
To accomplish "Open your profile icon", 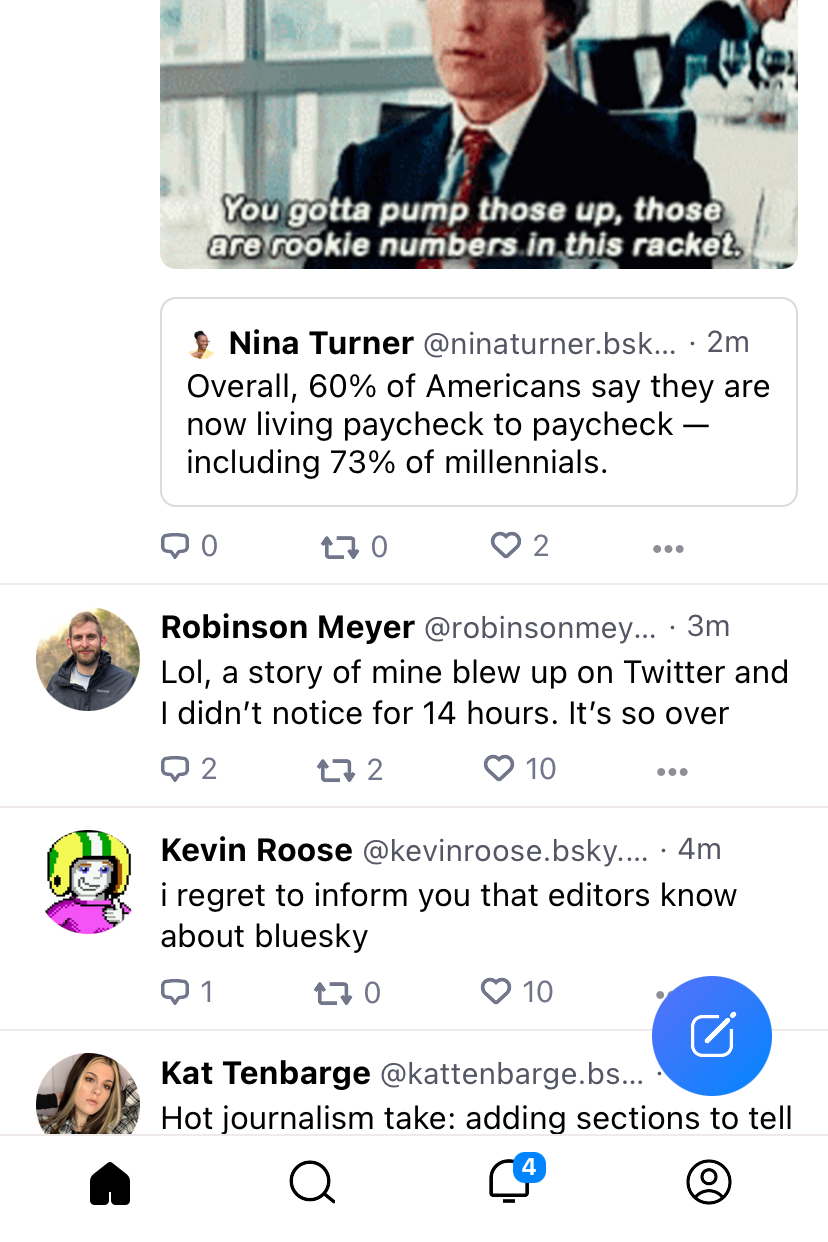I will tap(709, 1183).
